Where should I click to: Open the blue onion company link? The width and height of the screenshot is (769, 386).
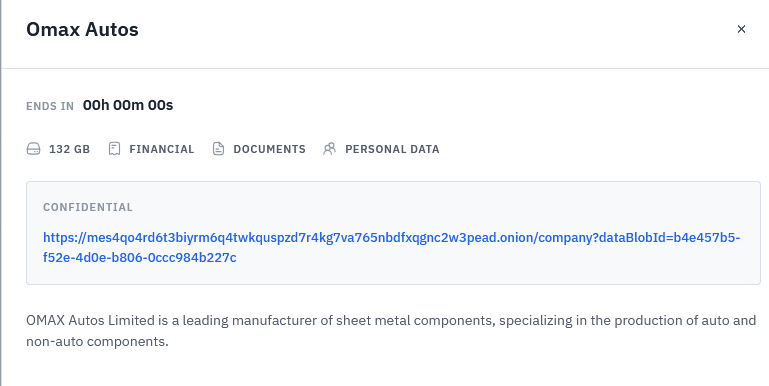pyautogui.click(x=391, y=247)
